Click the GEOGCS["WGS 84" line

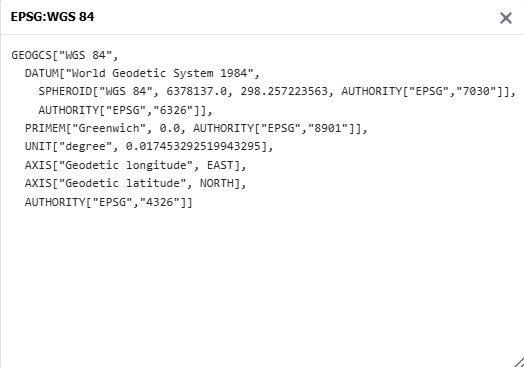pyautogui.click(x=65, y=55)
